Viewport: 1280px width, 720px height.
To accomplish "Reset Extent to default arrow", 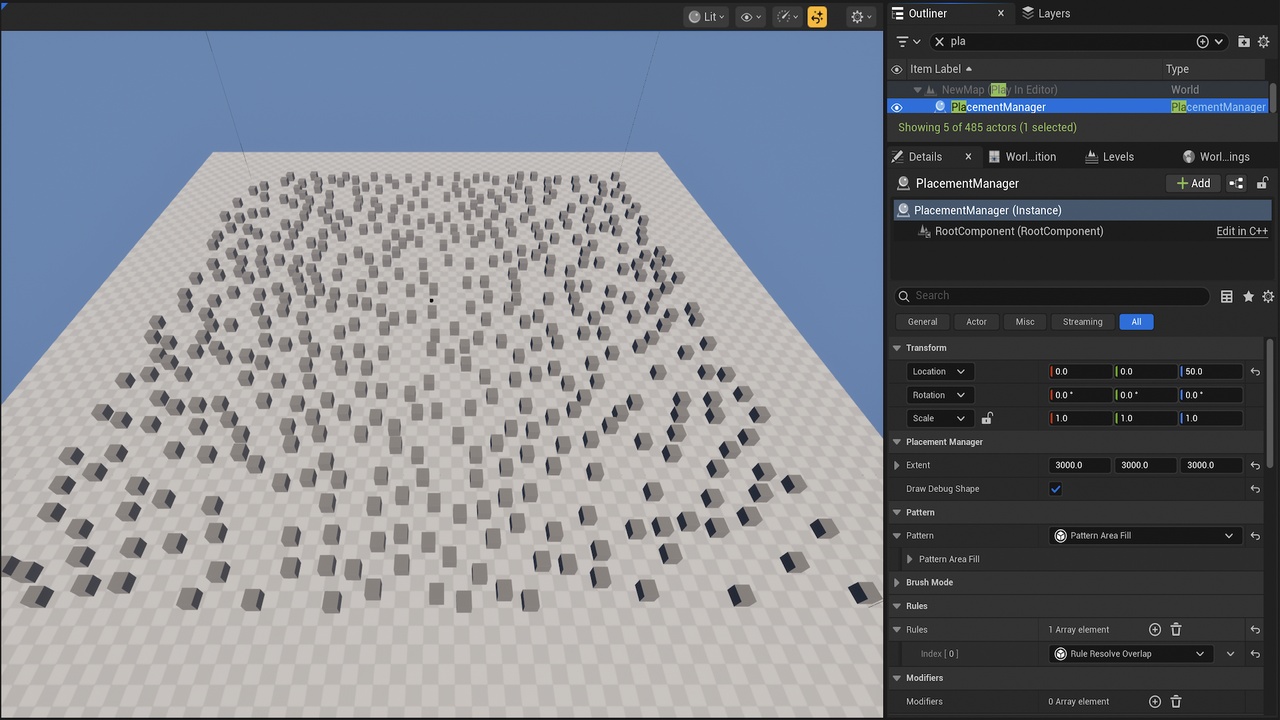I will tap(1255, 465).
